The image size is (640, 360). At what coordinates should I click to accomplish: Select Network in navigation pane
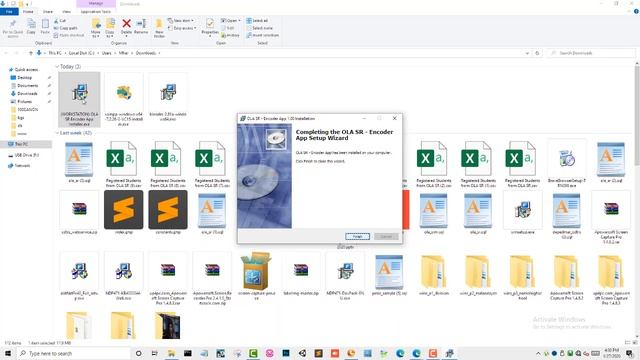(x=22, y=166)
